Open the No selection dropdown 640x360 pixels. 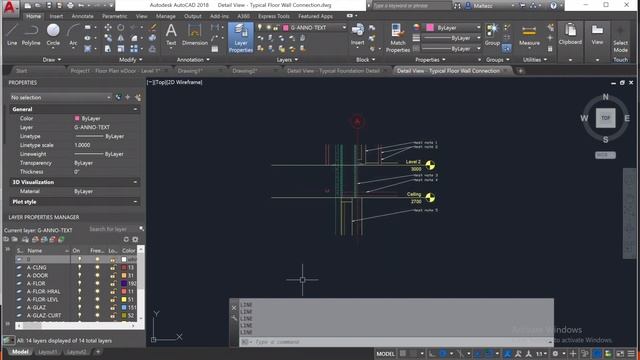click(x=60, y=98)
